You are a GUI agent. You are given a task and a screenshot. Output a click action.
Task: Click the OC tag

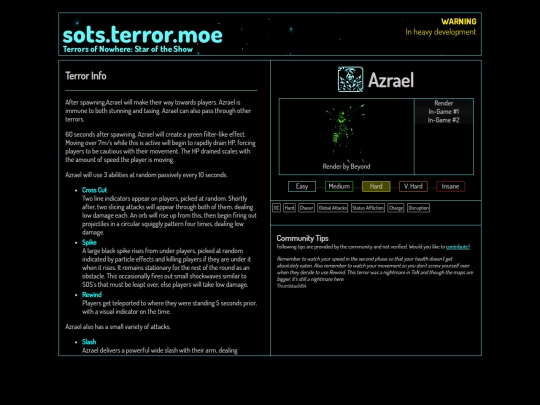tap(276, 208)
